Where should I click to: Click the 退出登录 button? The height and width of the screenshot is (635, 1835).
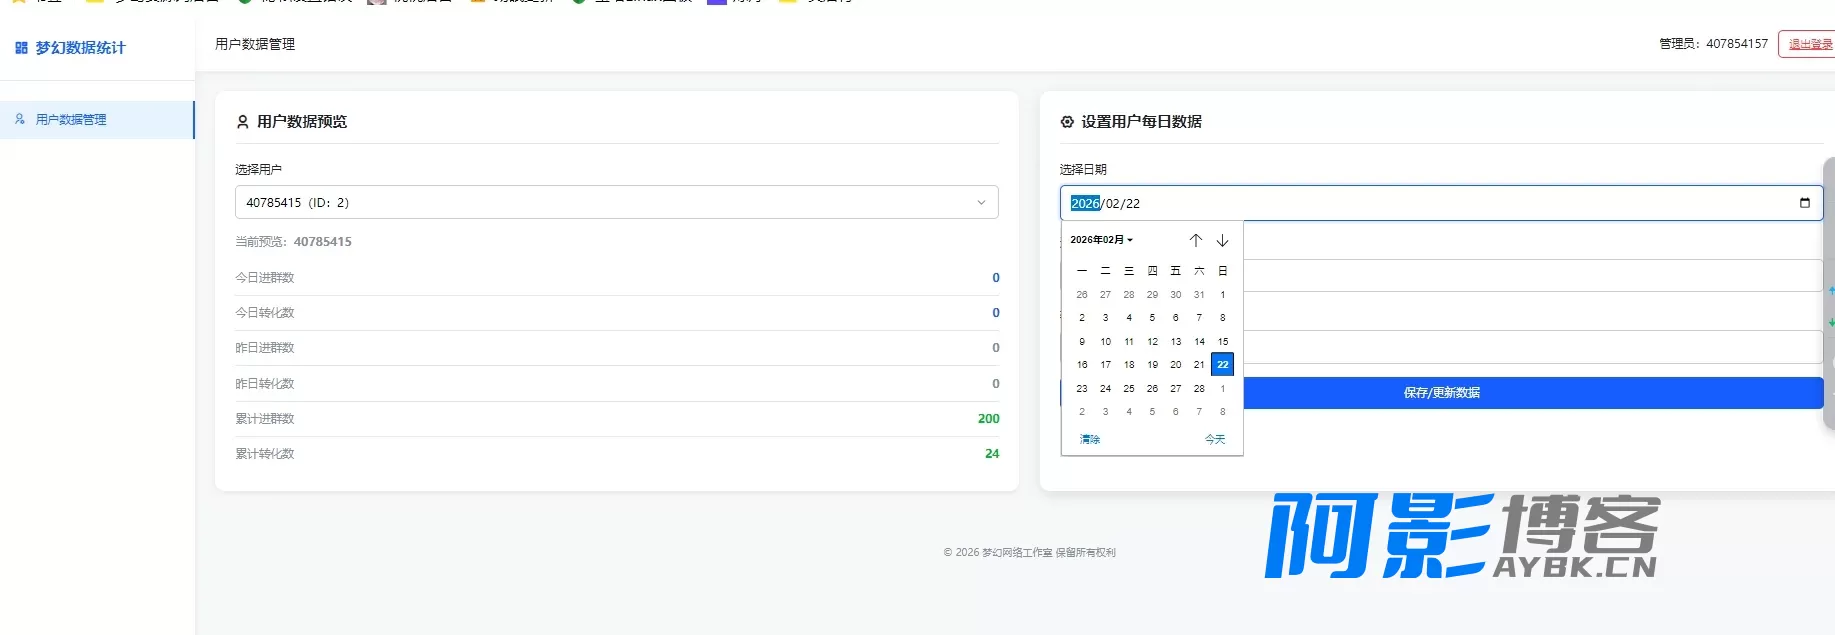click(1808, 44)
